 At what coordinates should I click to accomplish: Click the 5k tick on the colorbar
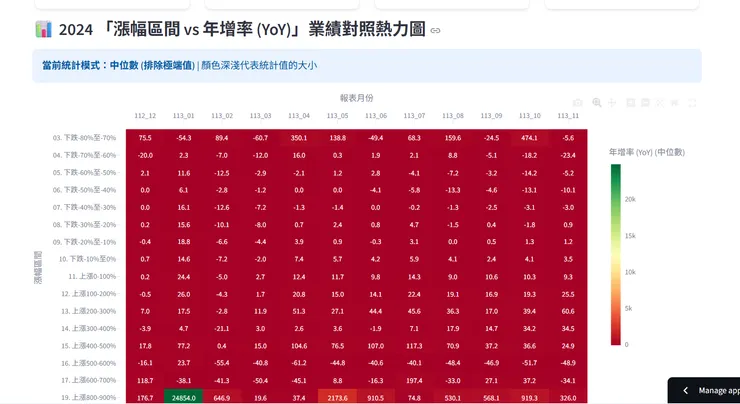pos(628,308)
